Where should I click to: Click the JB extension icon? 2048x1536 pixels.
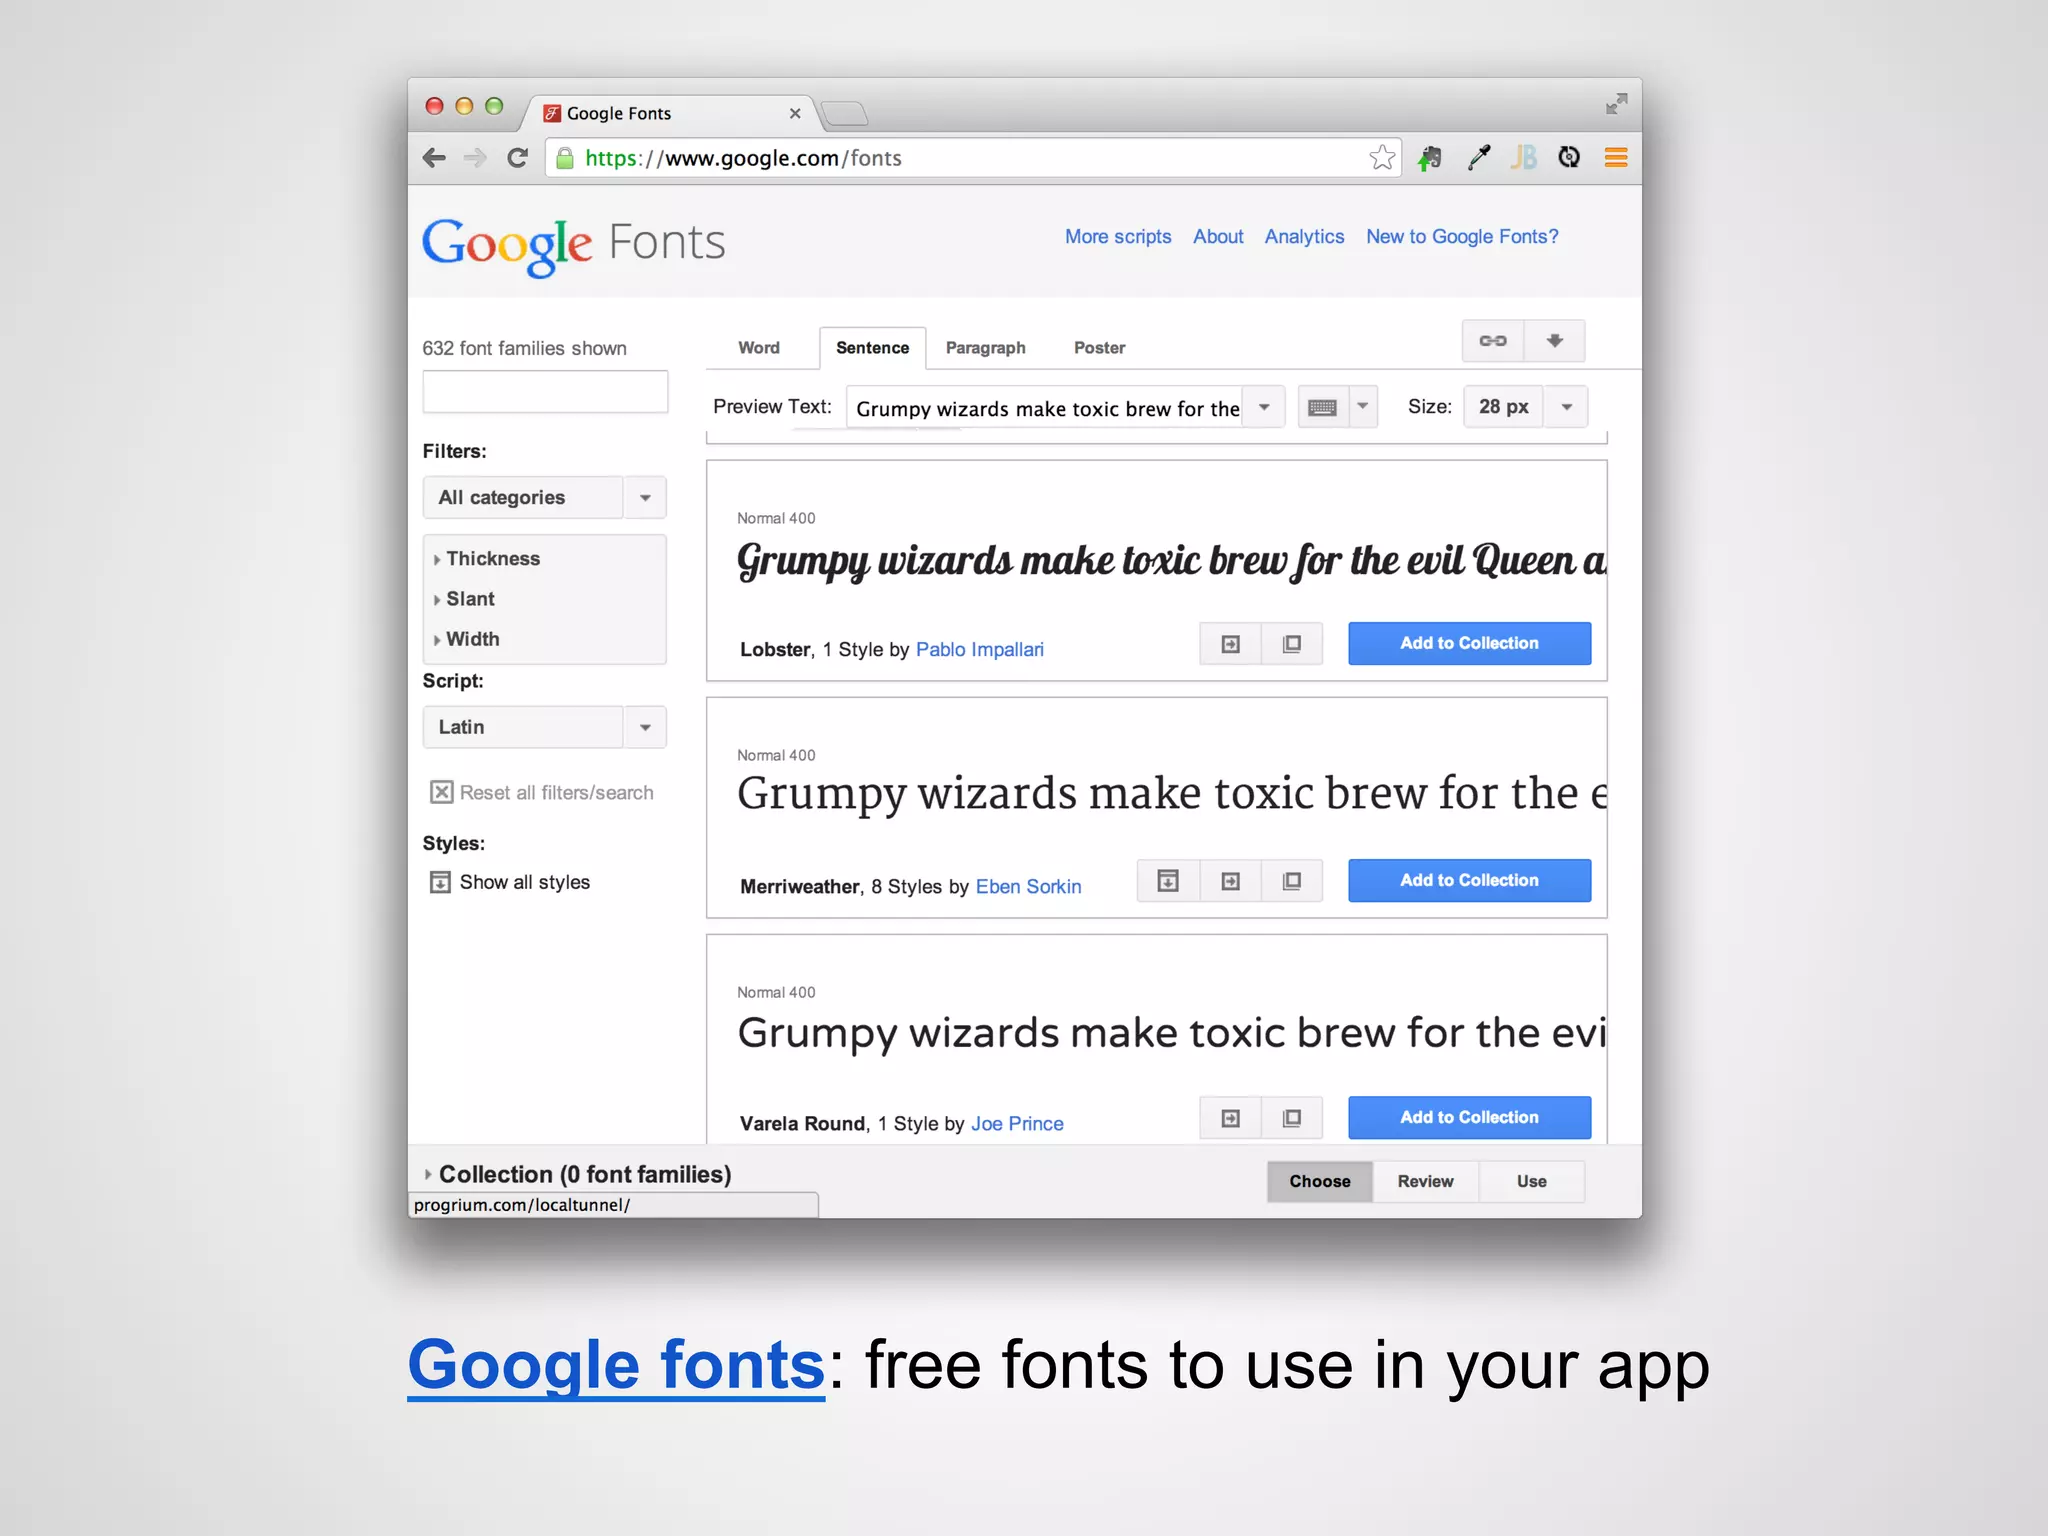pyautogui.click(x=1524, y=157)
